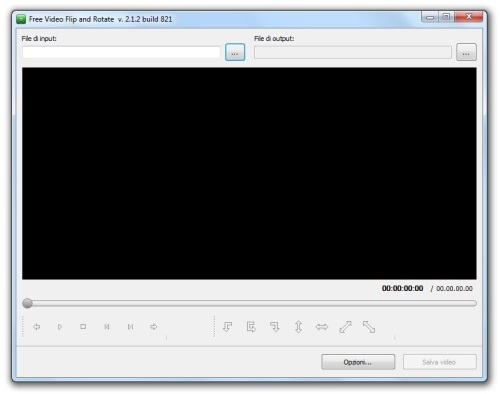Stop playback with the square stop icon
This screenshot has width=500, height=394.
(83, 327)
